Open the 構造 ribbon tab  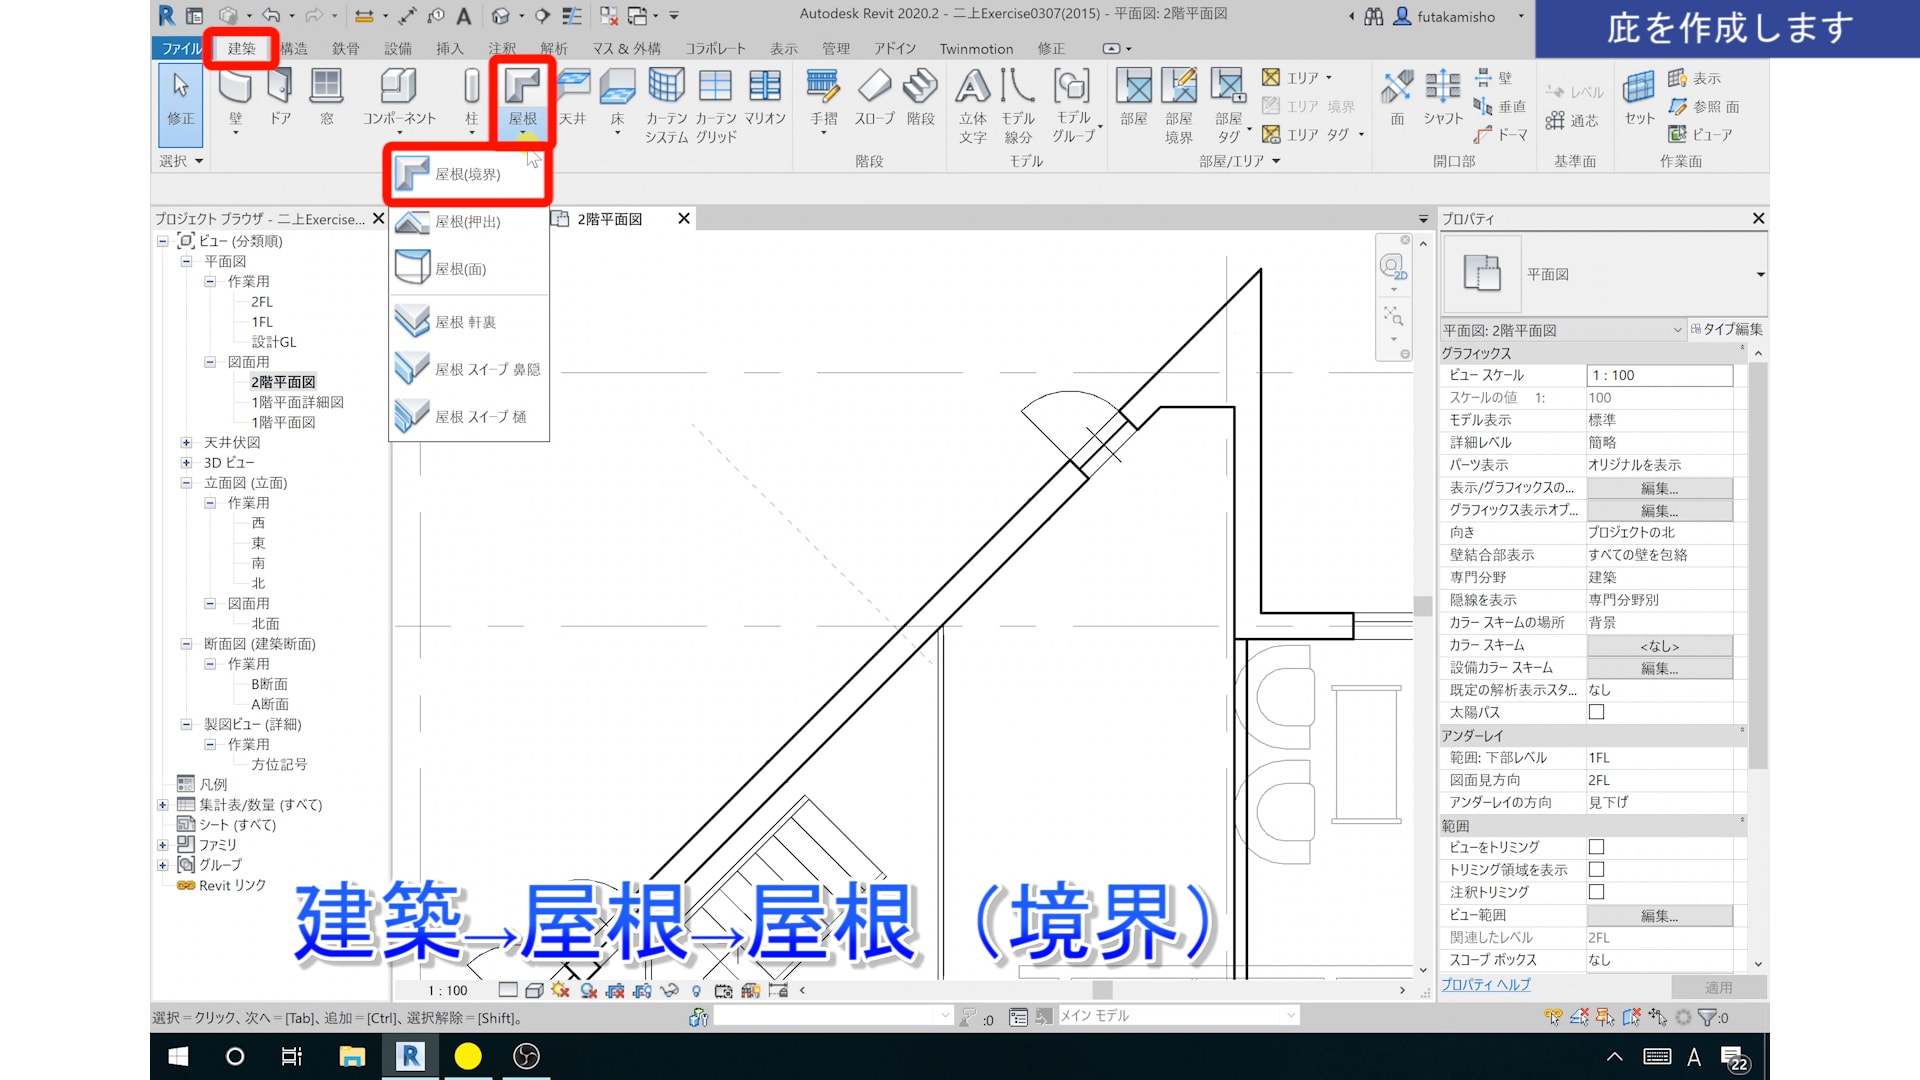pyautogui.click(x=294, y=48)
